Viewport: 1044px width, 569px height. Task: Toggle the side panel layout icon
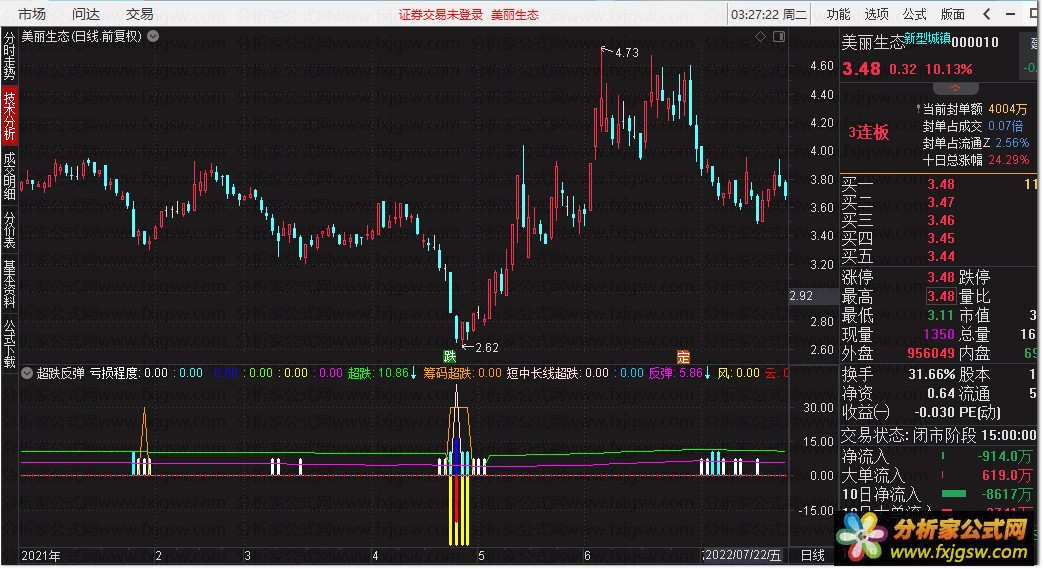click(x=778, y=37)
